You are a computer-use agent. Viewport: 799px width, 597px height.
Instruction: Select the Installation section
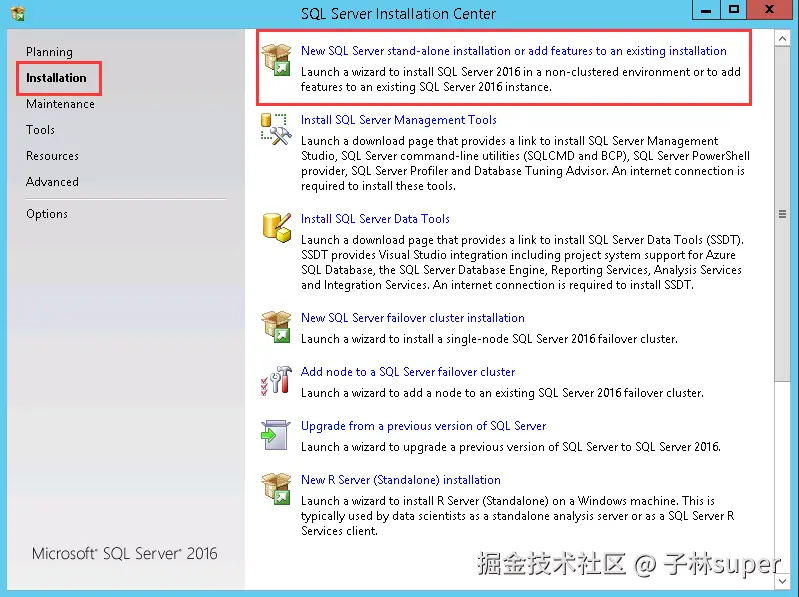tap(57, 78)
